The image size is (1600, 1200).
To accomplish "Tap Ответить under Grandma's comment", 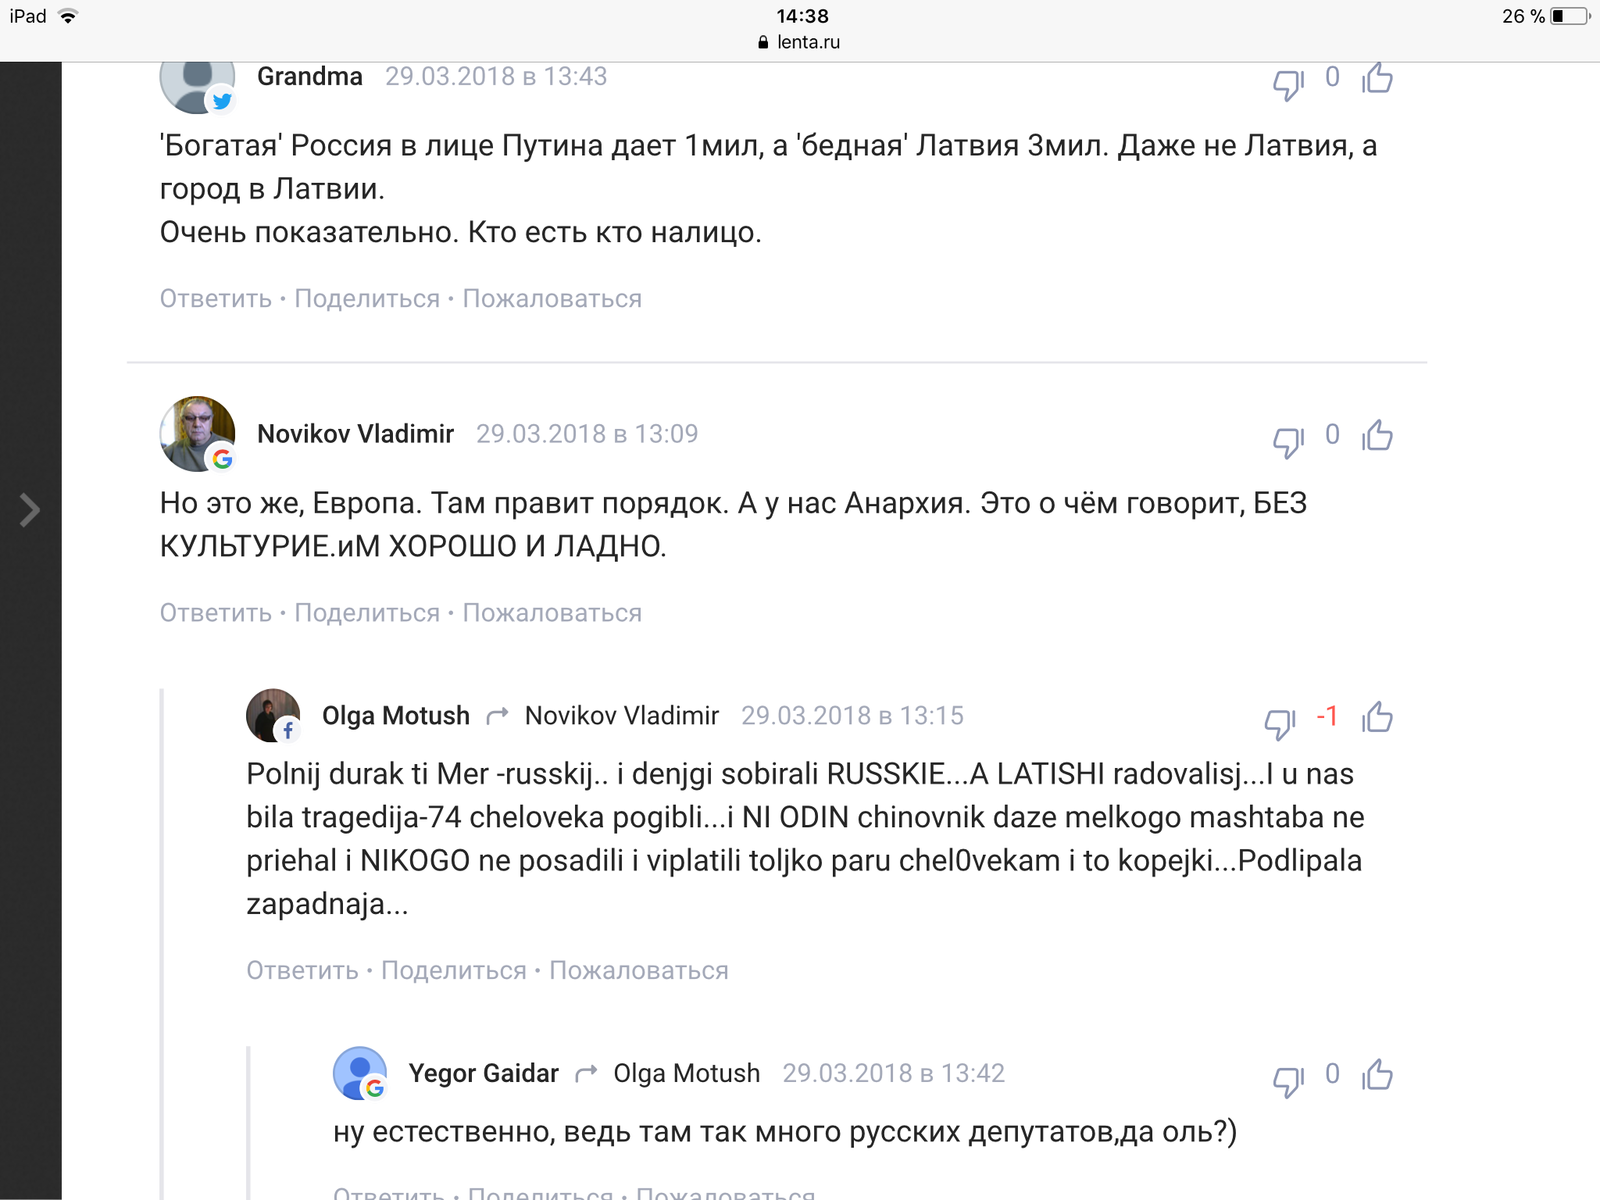I will point(216,299).
